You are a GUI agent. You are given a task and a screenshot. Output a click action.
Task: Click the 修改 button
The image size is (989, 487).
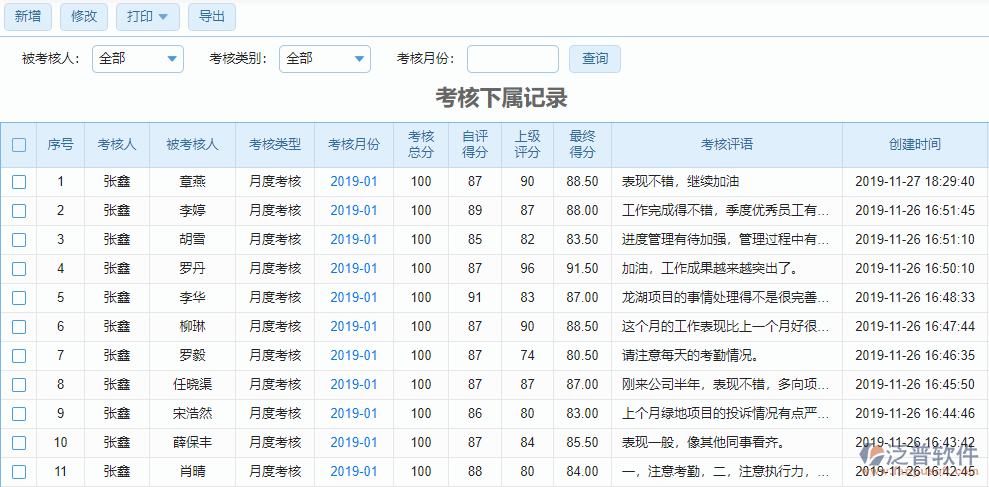click(84, 16)
